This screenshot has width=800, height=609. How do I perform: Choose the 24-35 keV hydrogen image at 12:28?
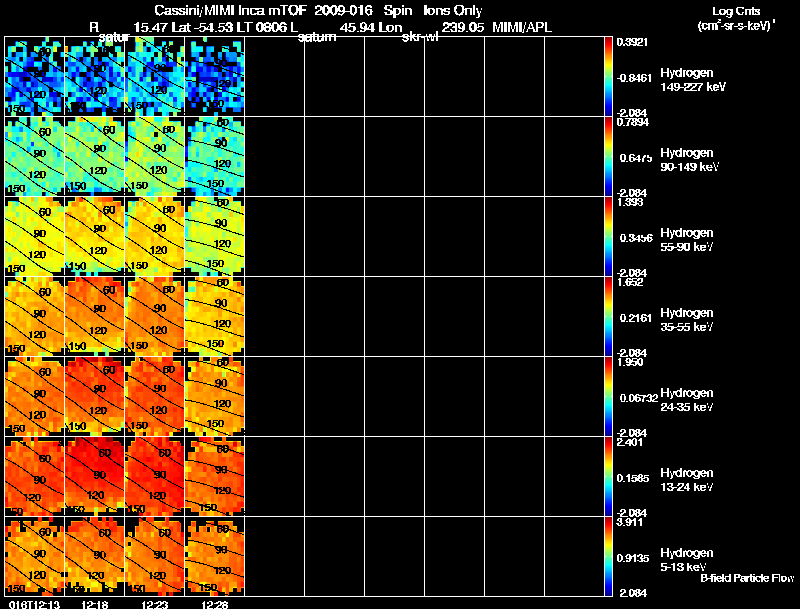tap(215, 397)
